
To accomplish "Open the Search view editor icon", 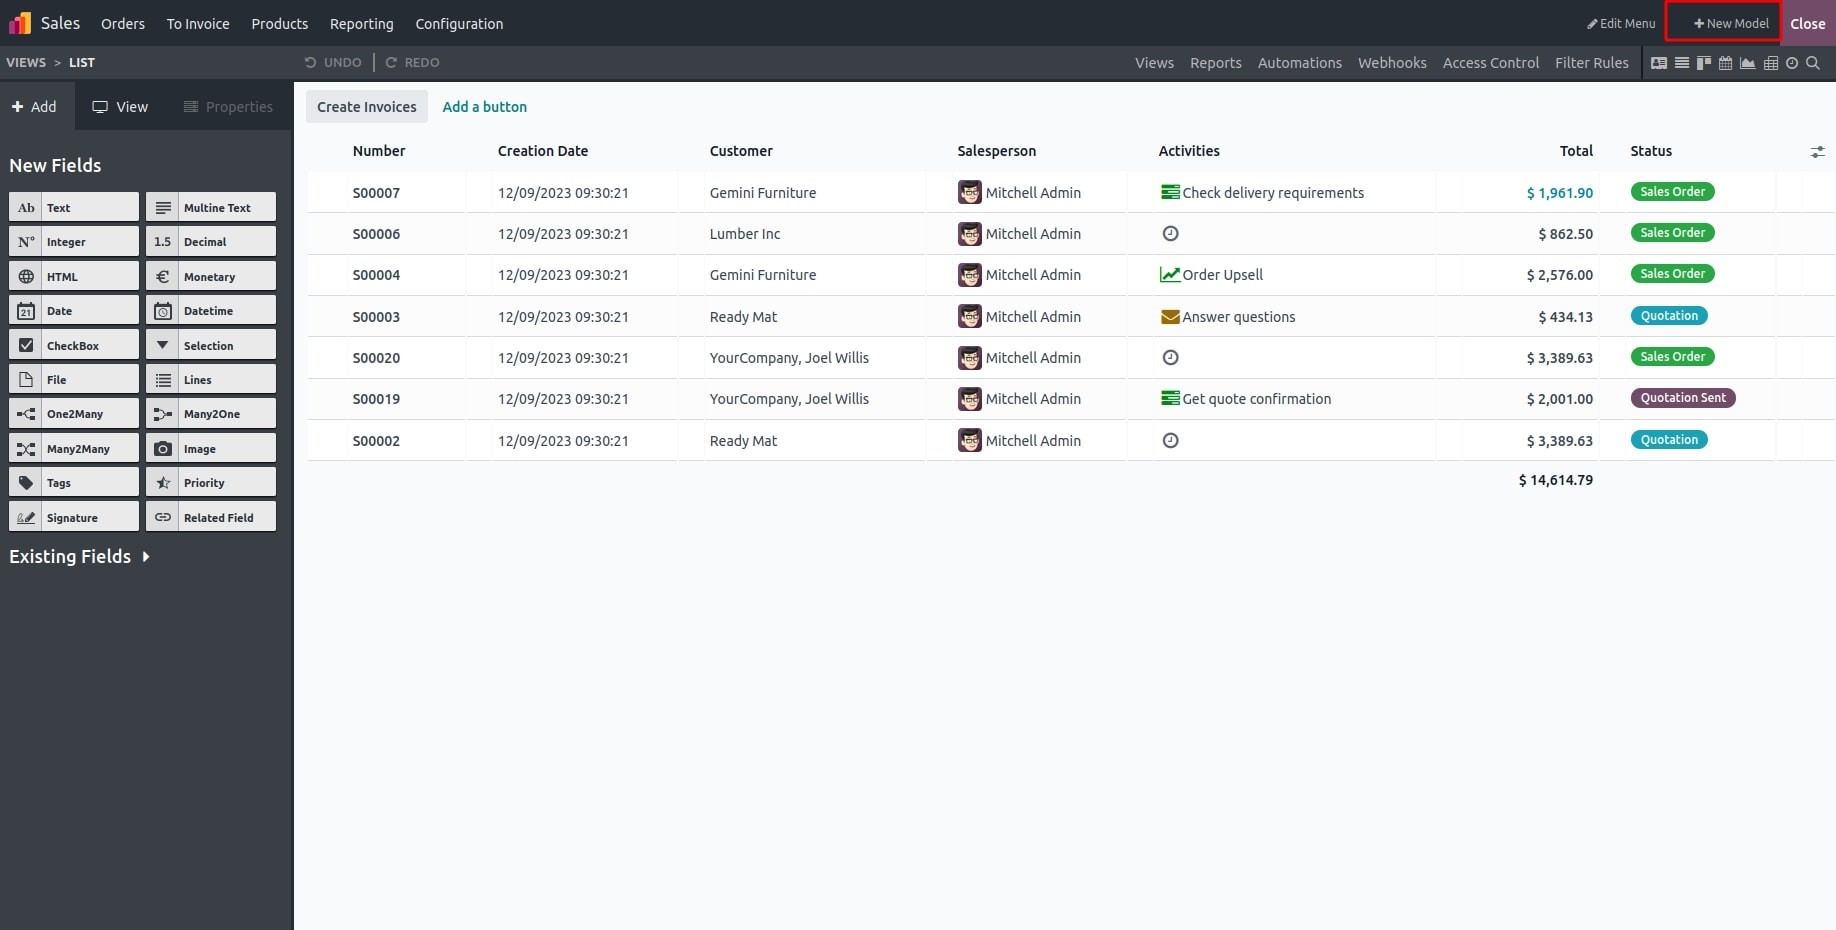I will tap(1813, 63).
